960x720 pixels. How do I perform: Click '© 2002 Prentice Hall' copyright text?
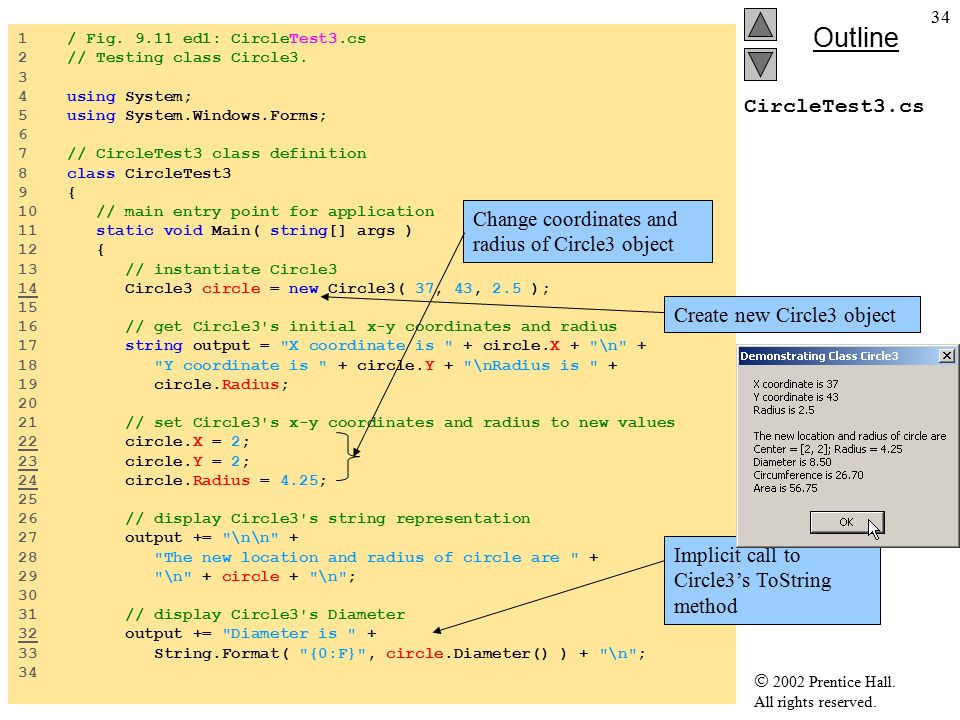pos(825,681)
